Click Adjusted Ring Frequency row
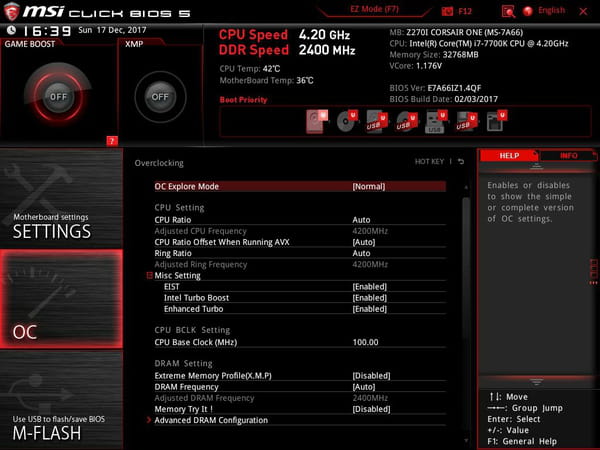The image size is (600, 450). (x=300, y=264)
